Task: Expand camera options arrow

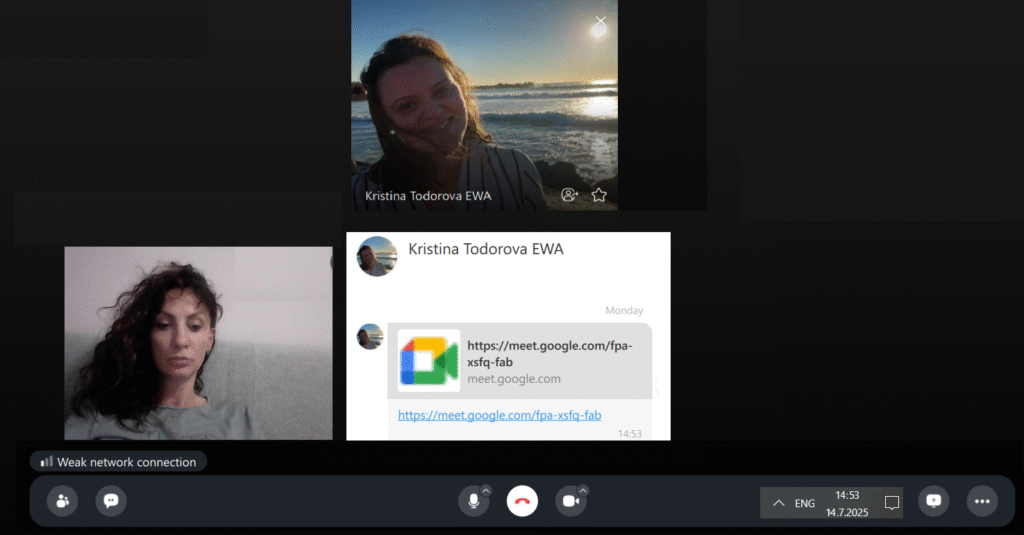Action: coord(583,491)
